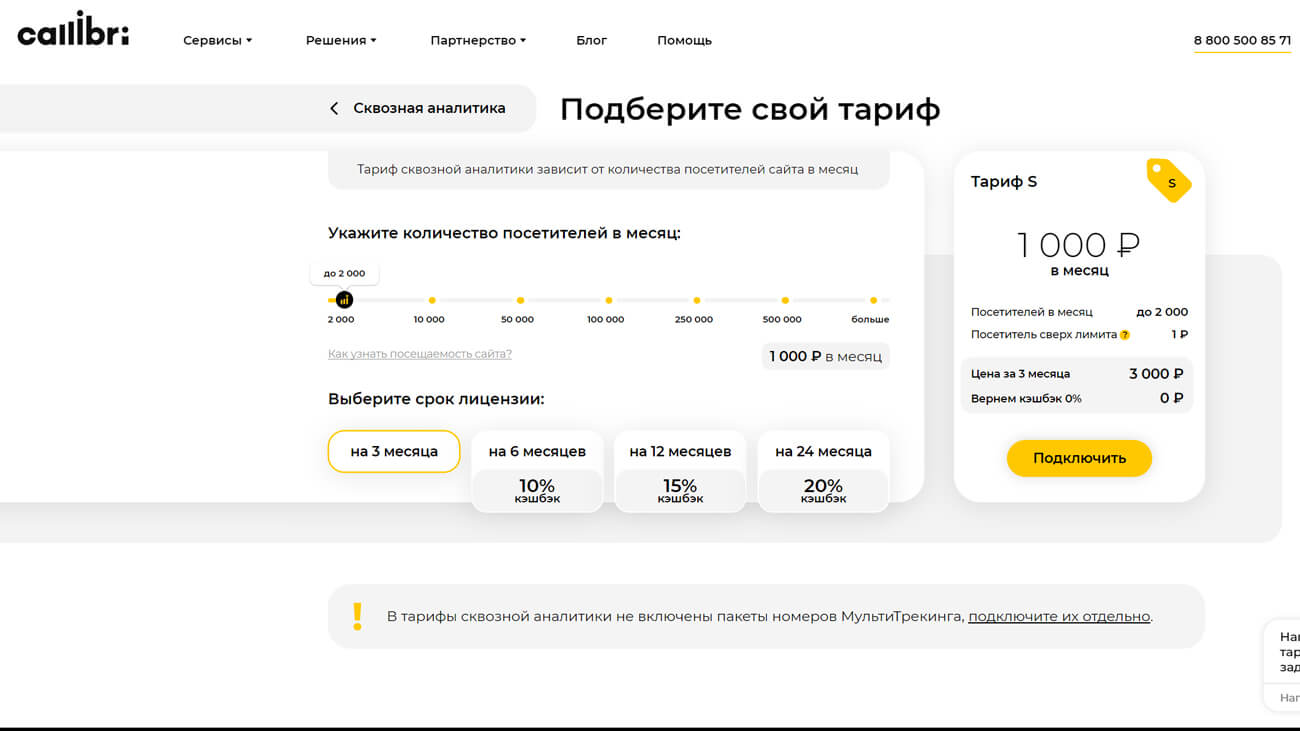Follow the подключите их отдельно link

(x=1059, y=616)
